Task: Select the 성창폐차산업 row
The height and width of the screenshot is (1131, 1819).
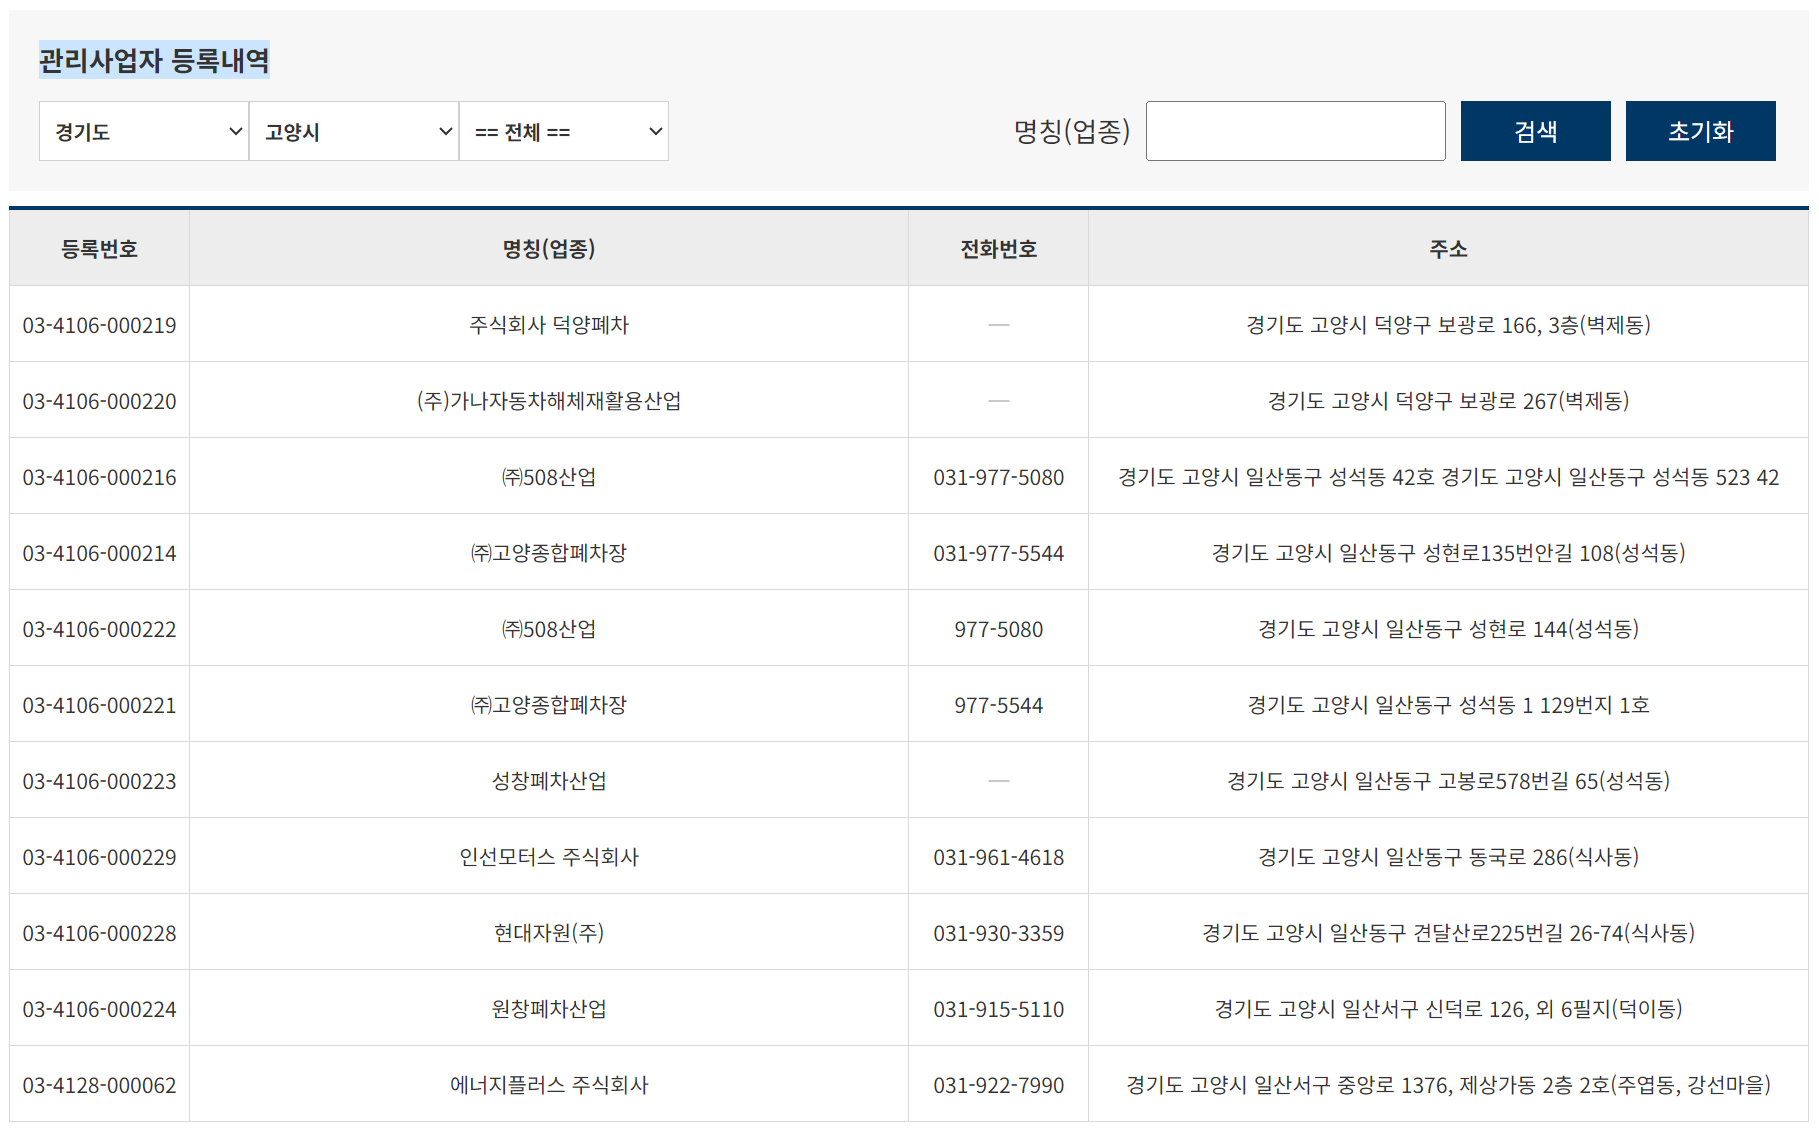Action: click(548, 780)
